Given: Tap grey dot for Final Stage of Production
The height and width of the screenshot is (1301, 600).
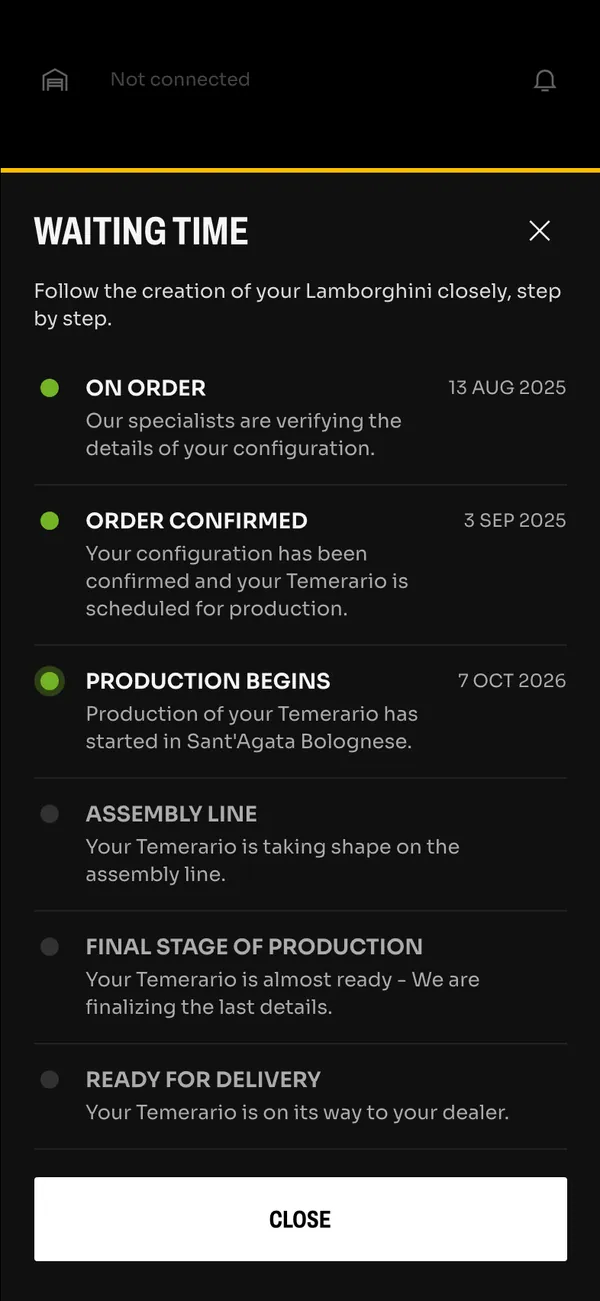Looking at the screenshot, I should (49, 947).
